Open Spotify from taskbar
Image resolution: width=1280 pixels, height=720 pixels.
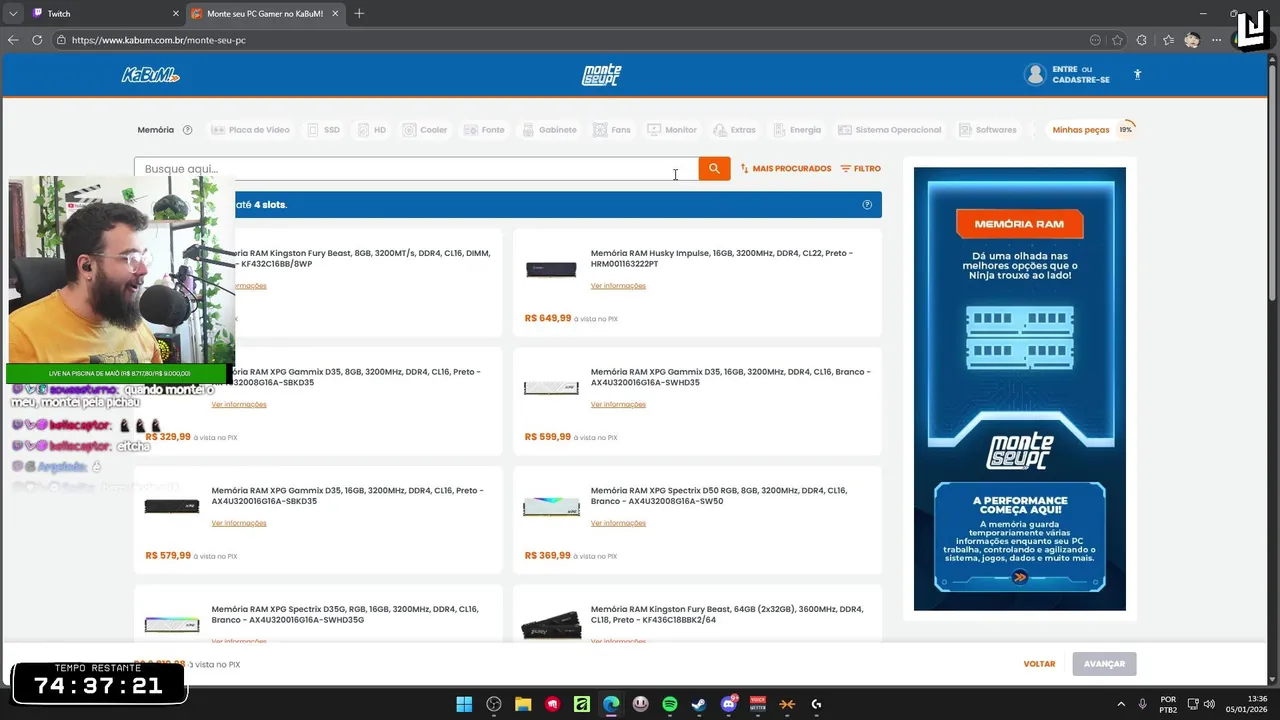pos(670,704)
